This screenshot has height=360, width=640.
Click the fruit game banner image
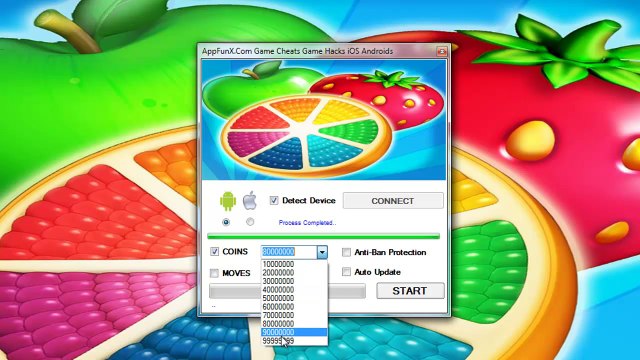pos(324,120)
